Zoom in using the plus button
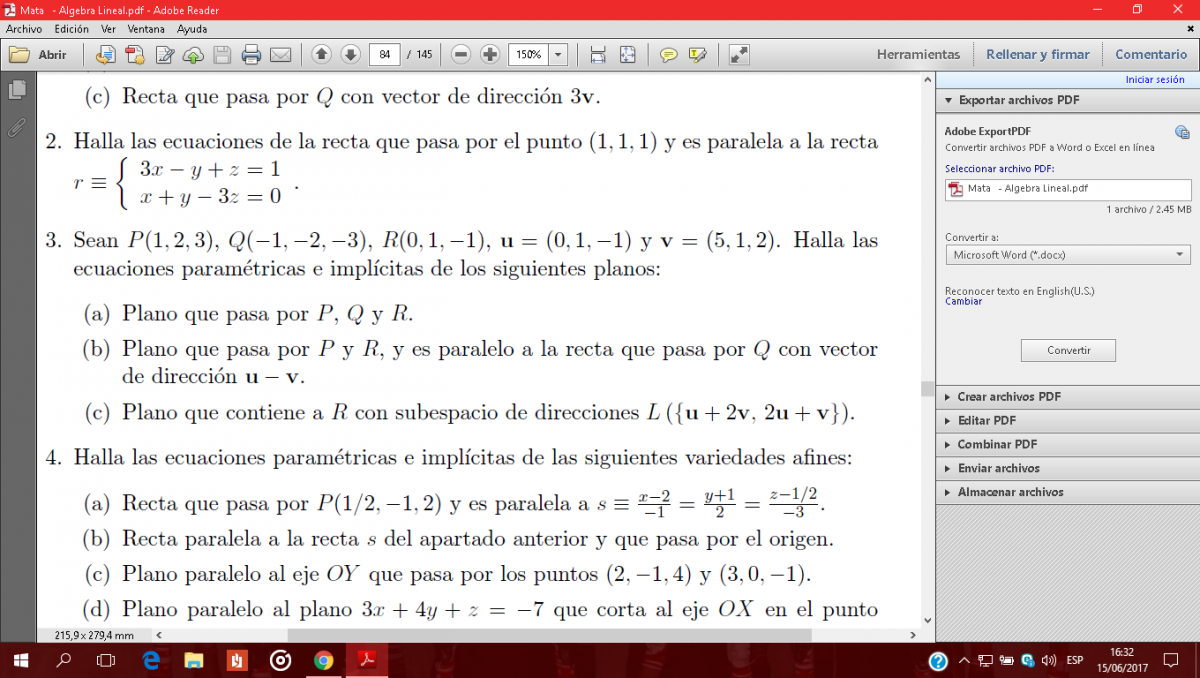The height and width of the screenshot is (678, 1200). [x=490, y=55]
